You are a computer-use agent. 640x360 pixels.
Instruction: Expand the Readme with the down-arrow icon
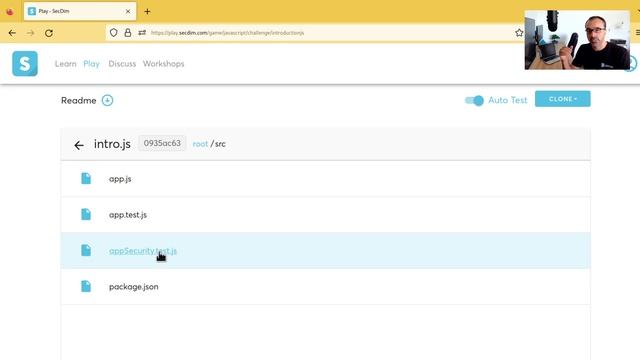(x=107, y=100)
